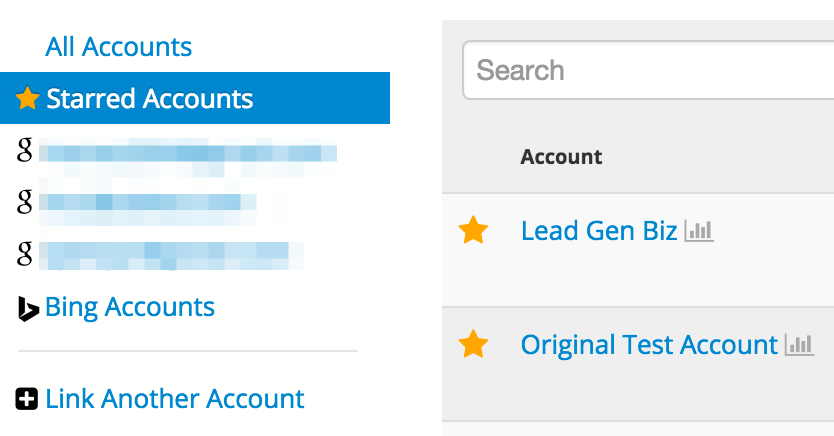Viewport: 834px width, 436px height.
Task: Open the Lead Gen Biz account
Action: (599, 231)
